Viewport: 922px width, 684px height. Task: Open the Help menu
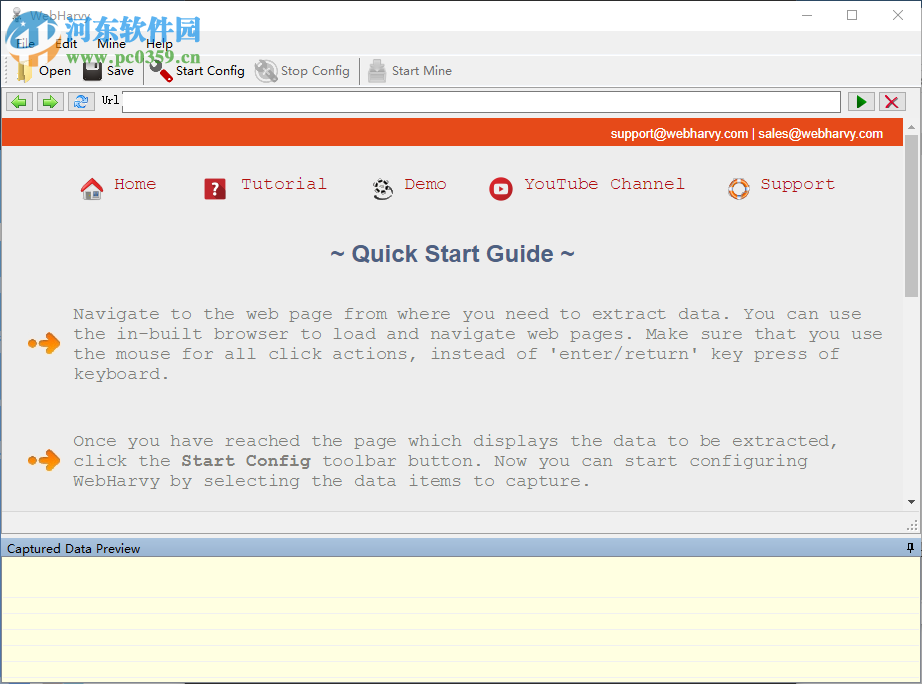coord(159,43)
